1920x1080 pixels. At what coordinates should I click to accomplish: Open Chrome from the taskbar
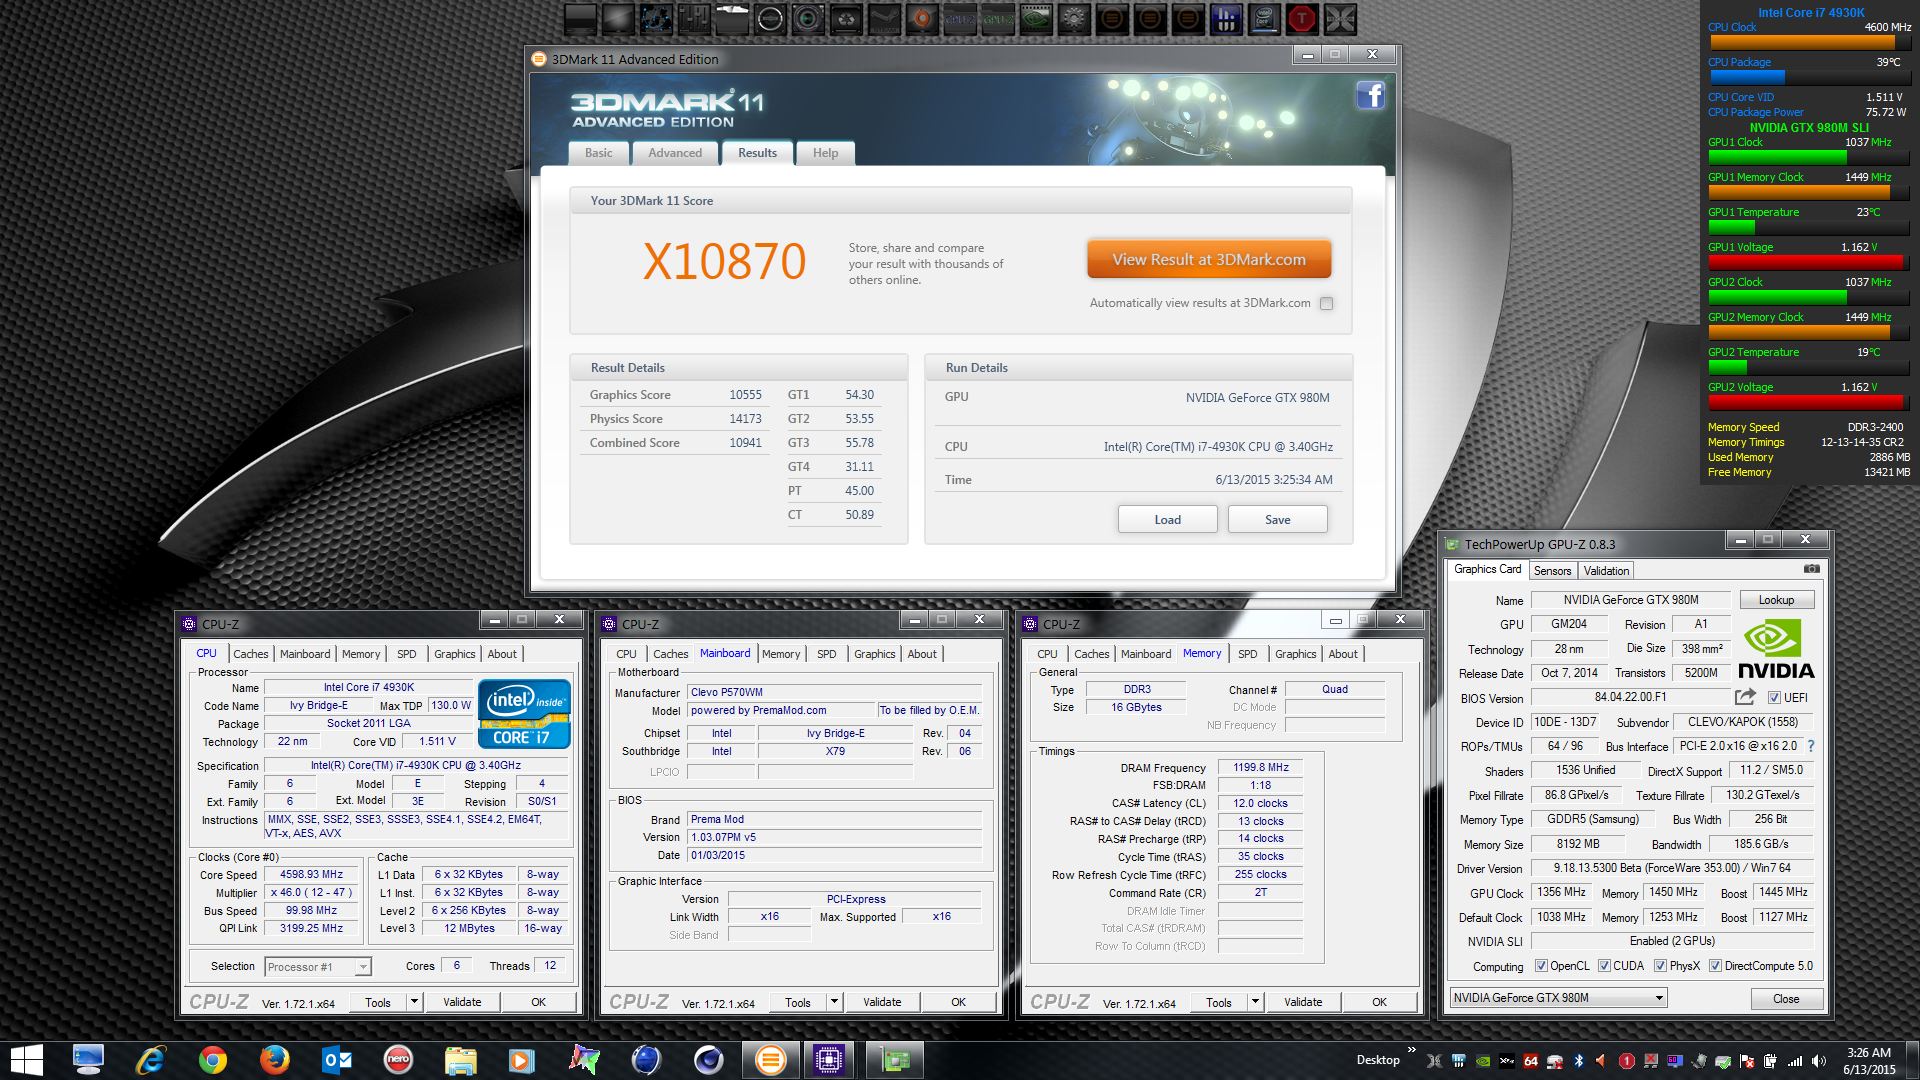click(x=212, y=1060)
